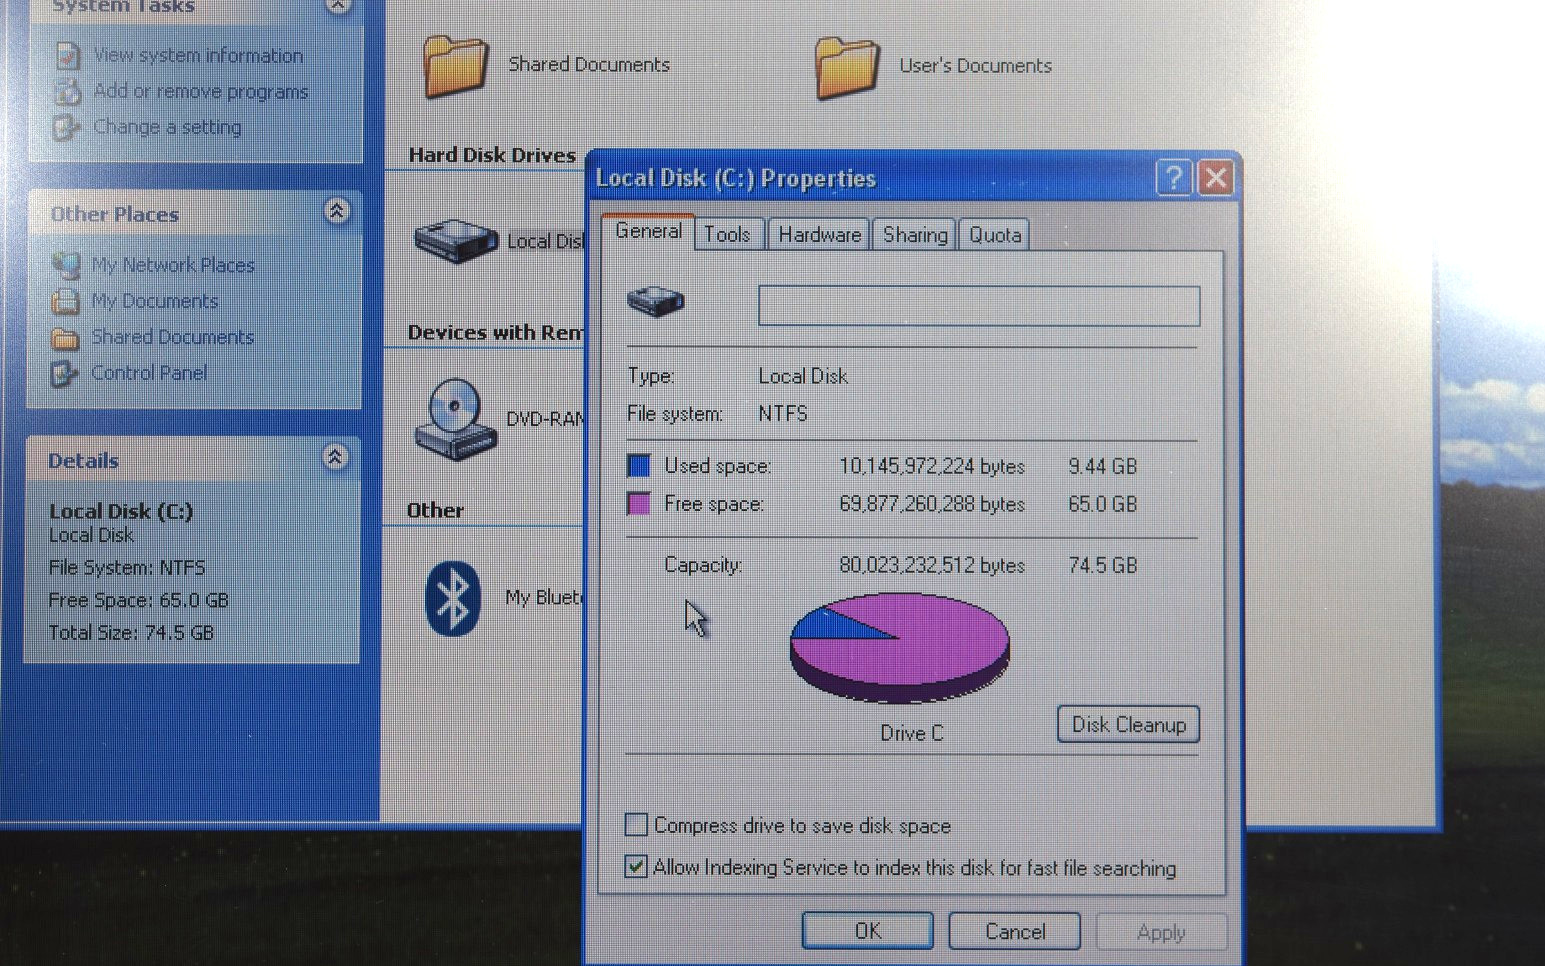Go to Shared Documents sidebar link
Viewport: 1545px width, 966px height.
pos(172,338)
